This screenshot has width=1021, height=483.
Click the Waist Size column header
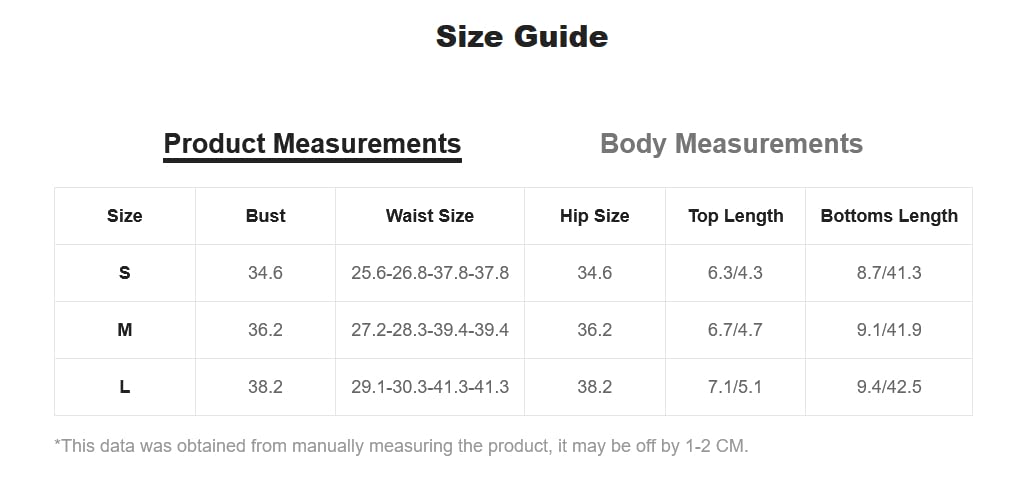430,216
